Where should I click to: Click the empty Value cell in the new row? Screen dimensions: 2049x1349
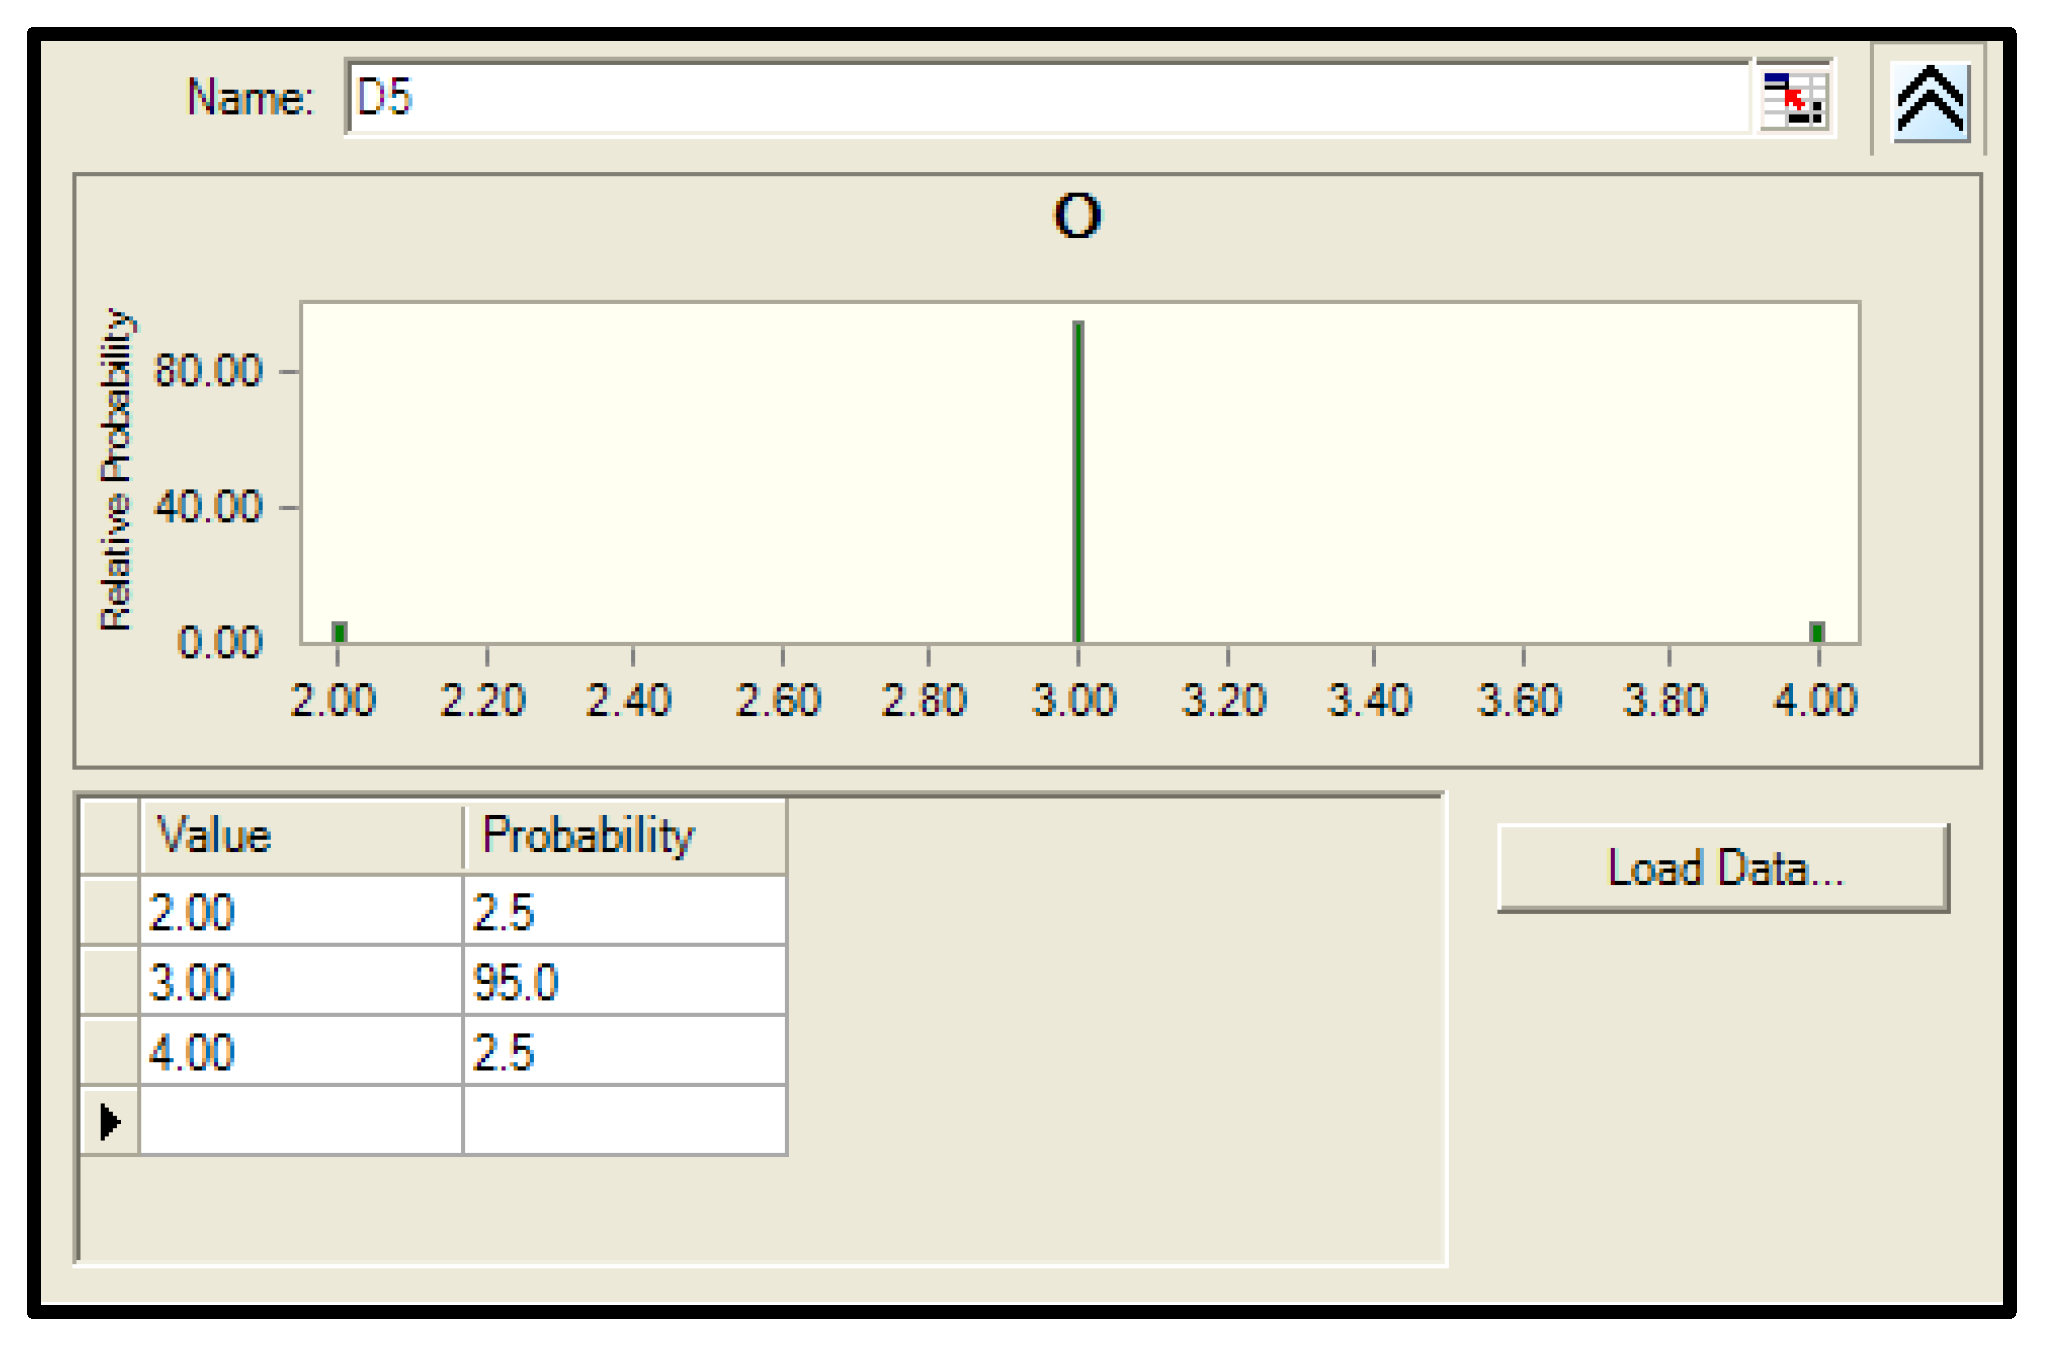(x=301, y=1121)
